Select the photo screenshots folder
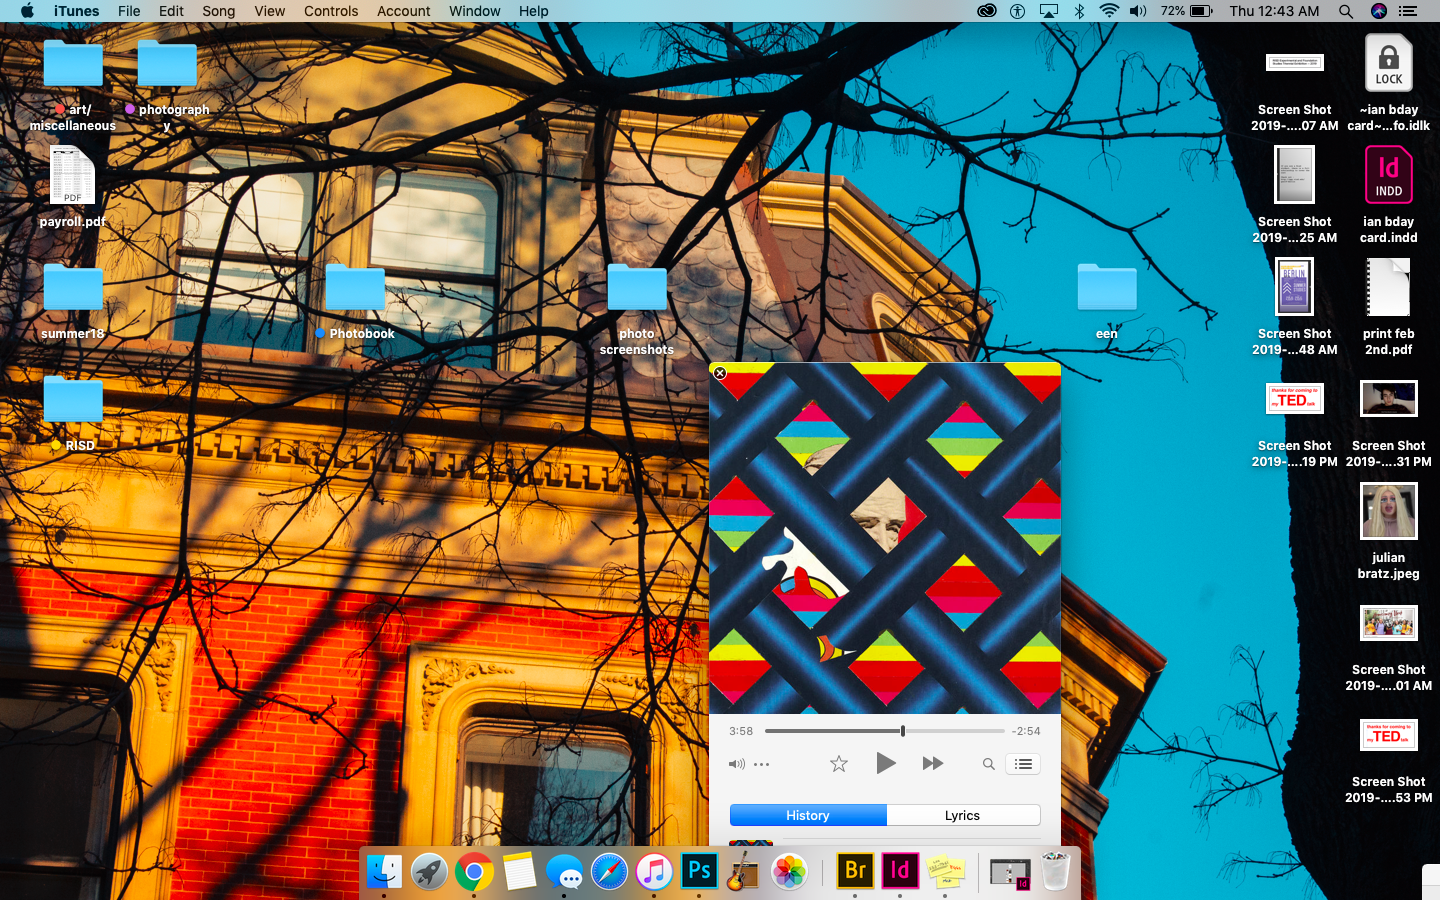 click(x=637, y=310)
